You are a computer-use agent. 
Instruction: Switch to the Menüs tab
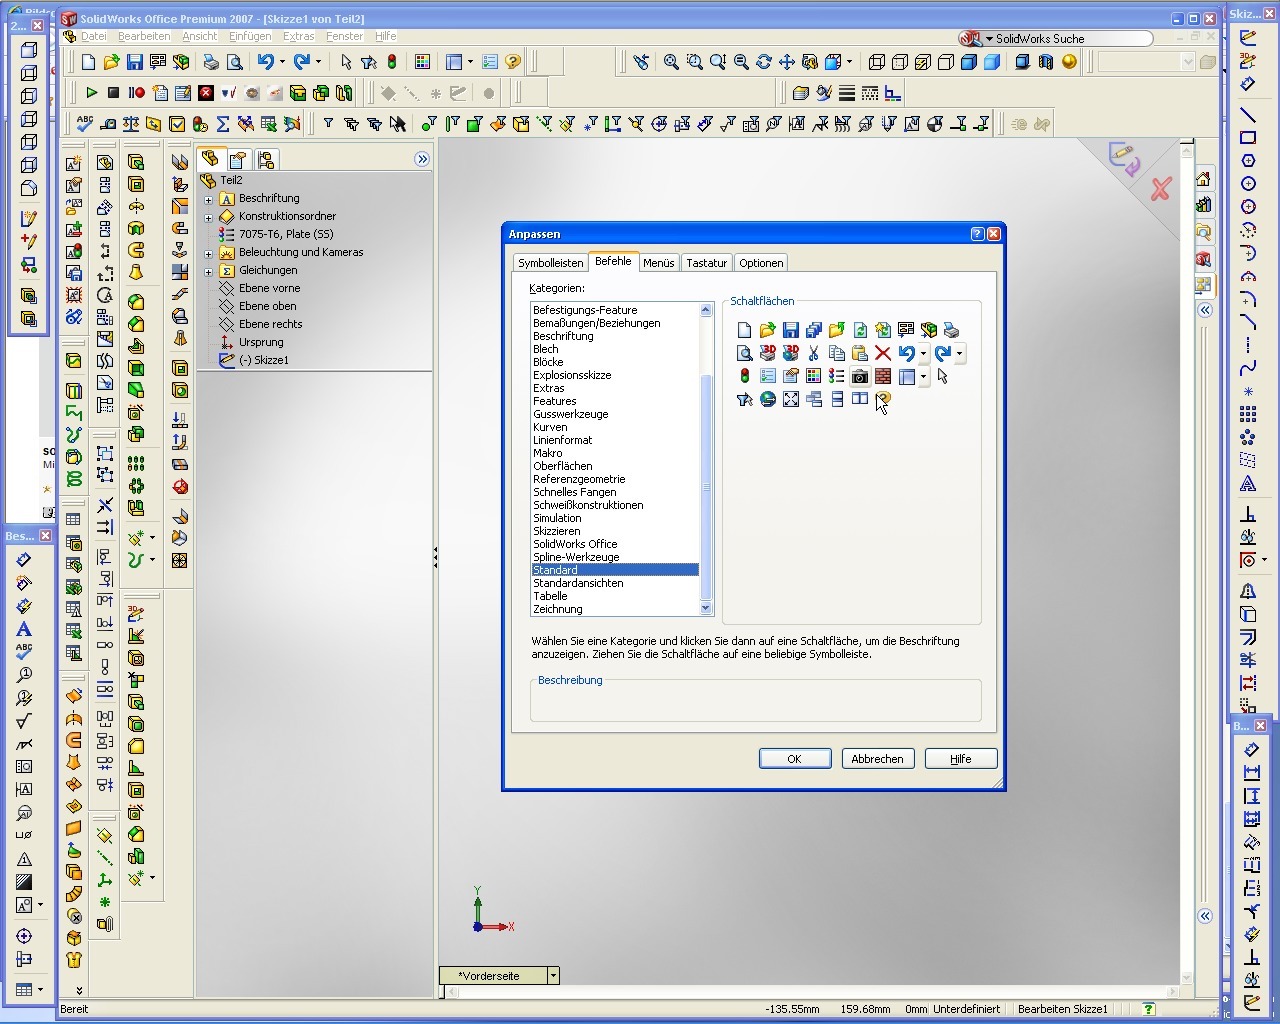[658, 263]
